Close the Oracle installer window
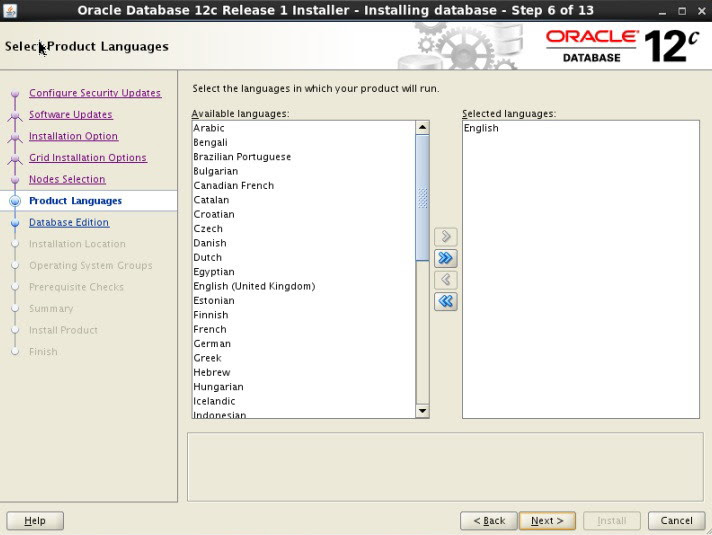712x535 pixels. pos(702,11)
